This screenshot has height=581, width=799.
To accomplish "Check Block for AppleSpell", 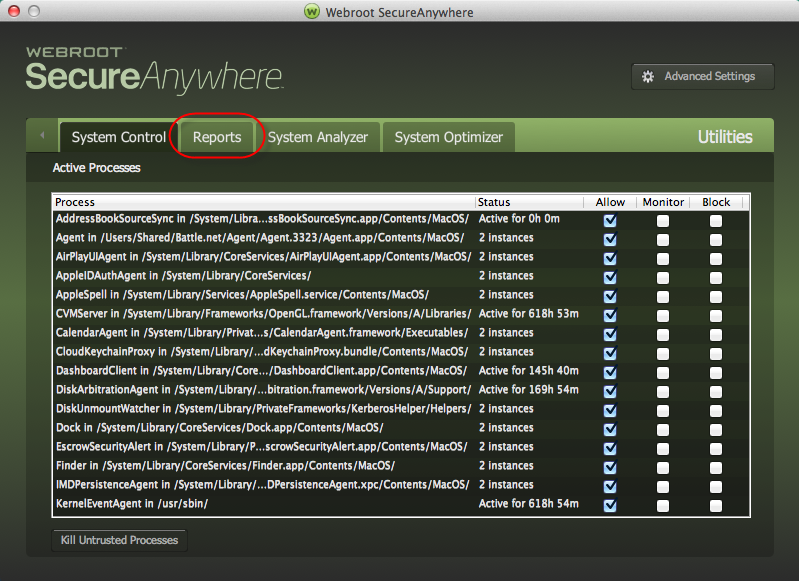I will coord(716,297).
